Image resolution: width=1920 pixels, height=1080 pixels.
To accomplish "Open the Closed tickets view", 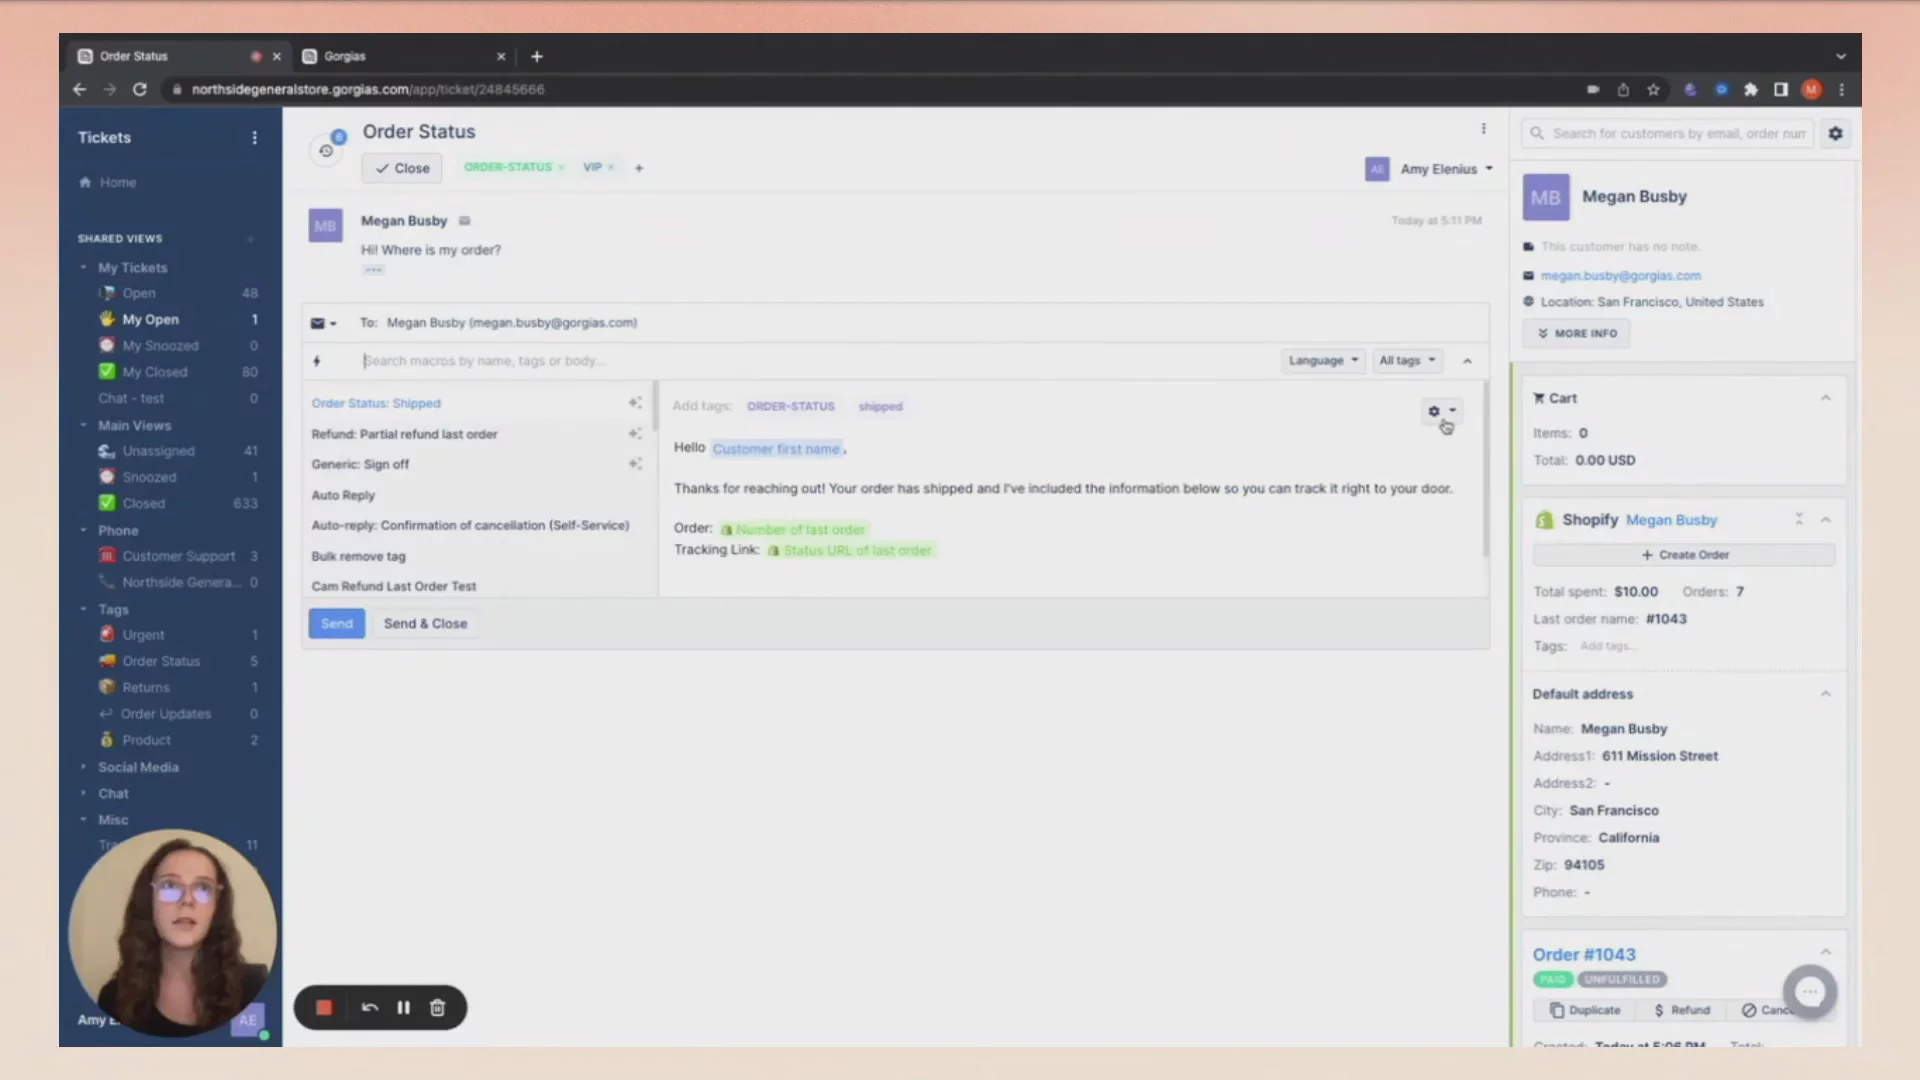I will click(x=143, y=504).
